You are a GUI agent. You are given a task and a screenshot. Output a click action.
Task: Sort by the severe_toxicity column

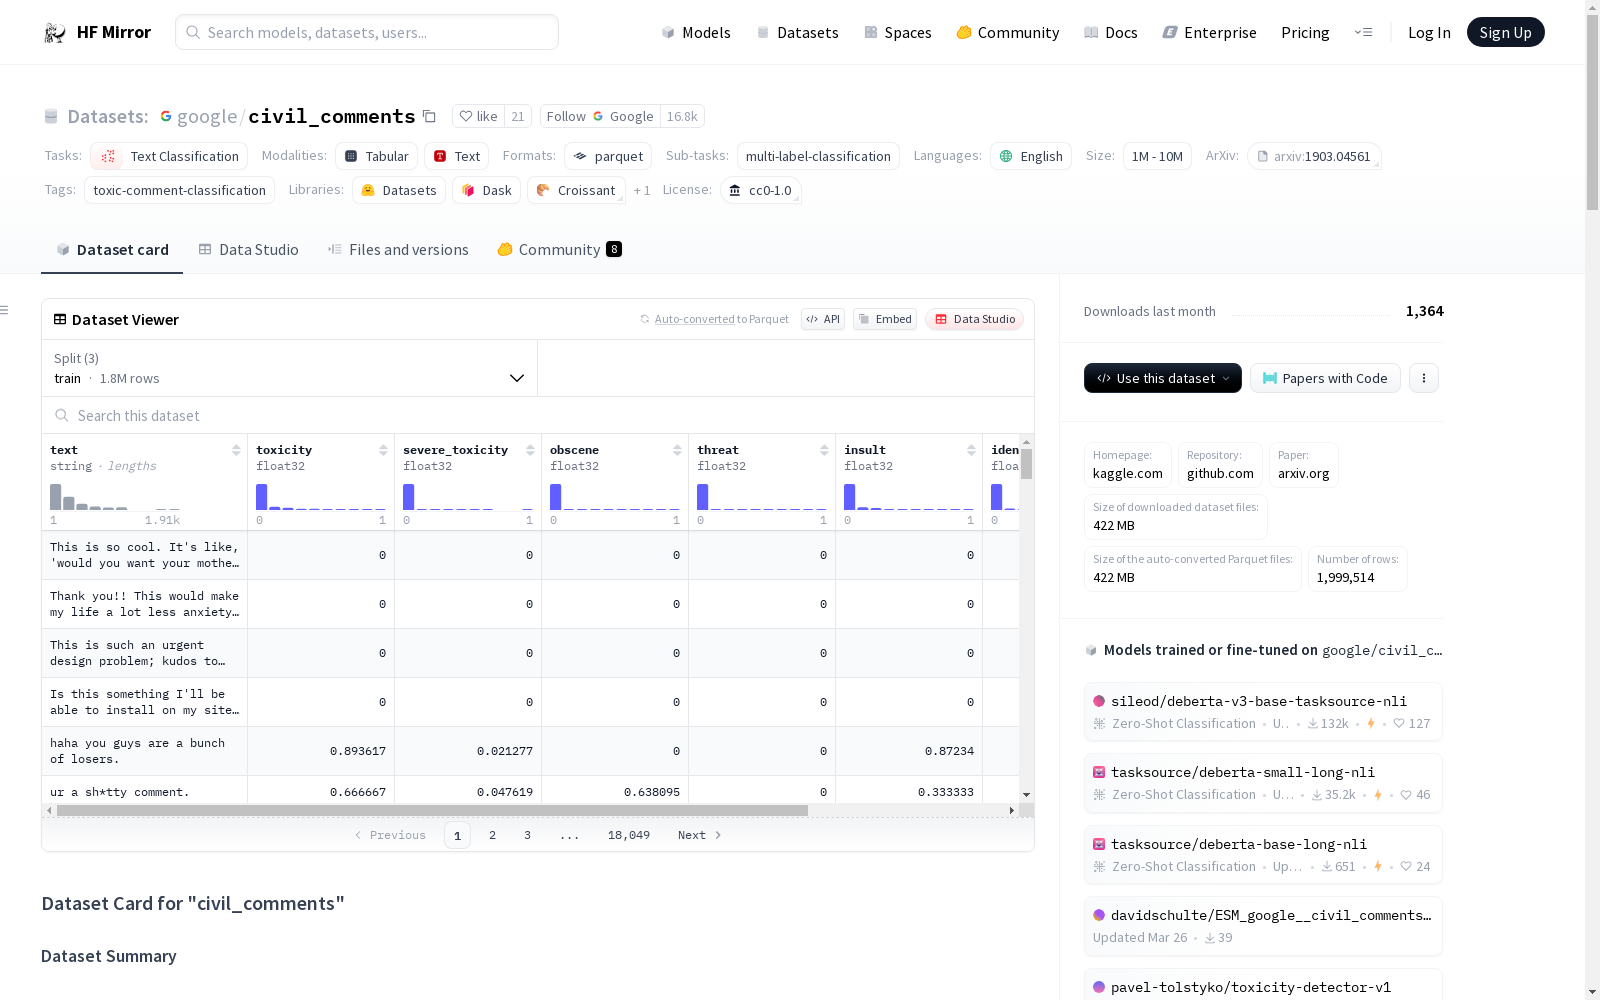530,450
